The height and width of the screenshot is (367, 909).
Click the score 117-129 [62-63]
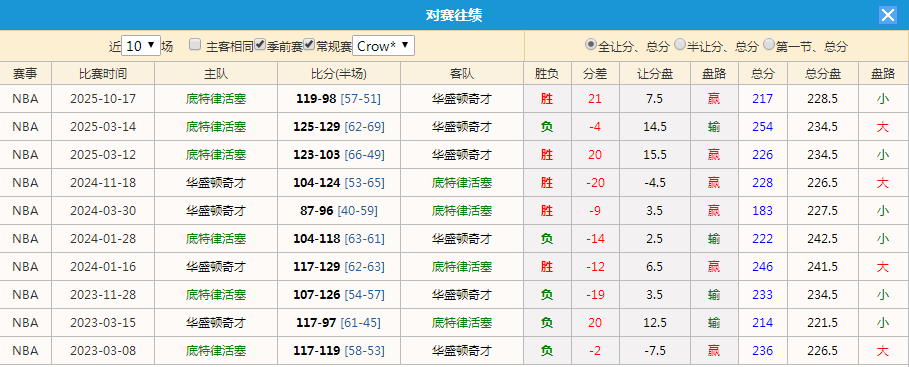click(x=339, y=267)
